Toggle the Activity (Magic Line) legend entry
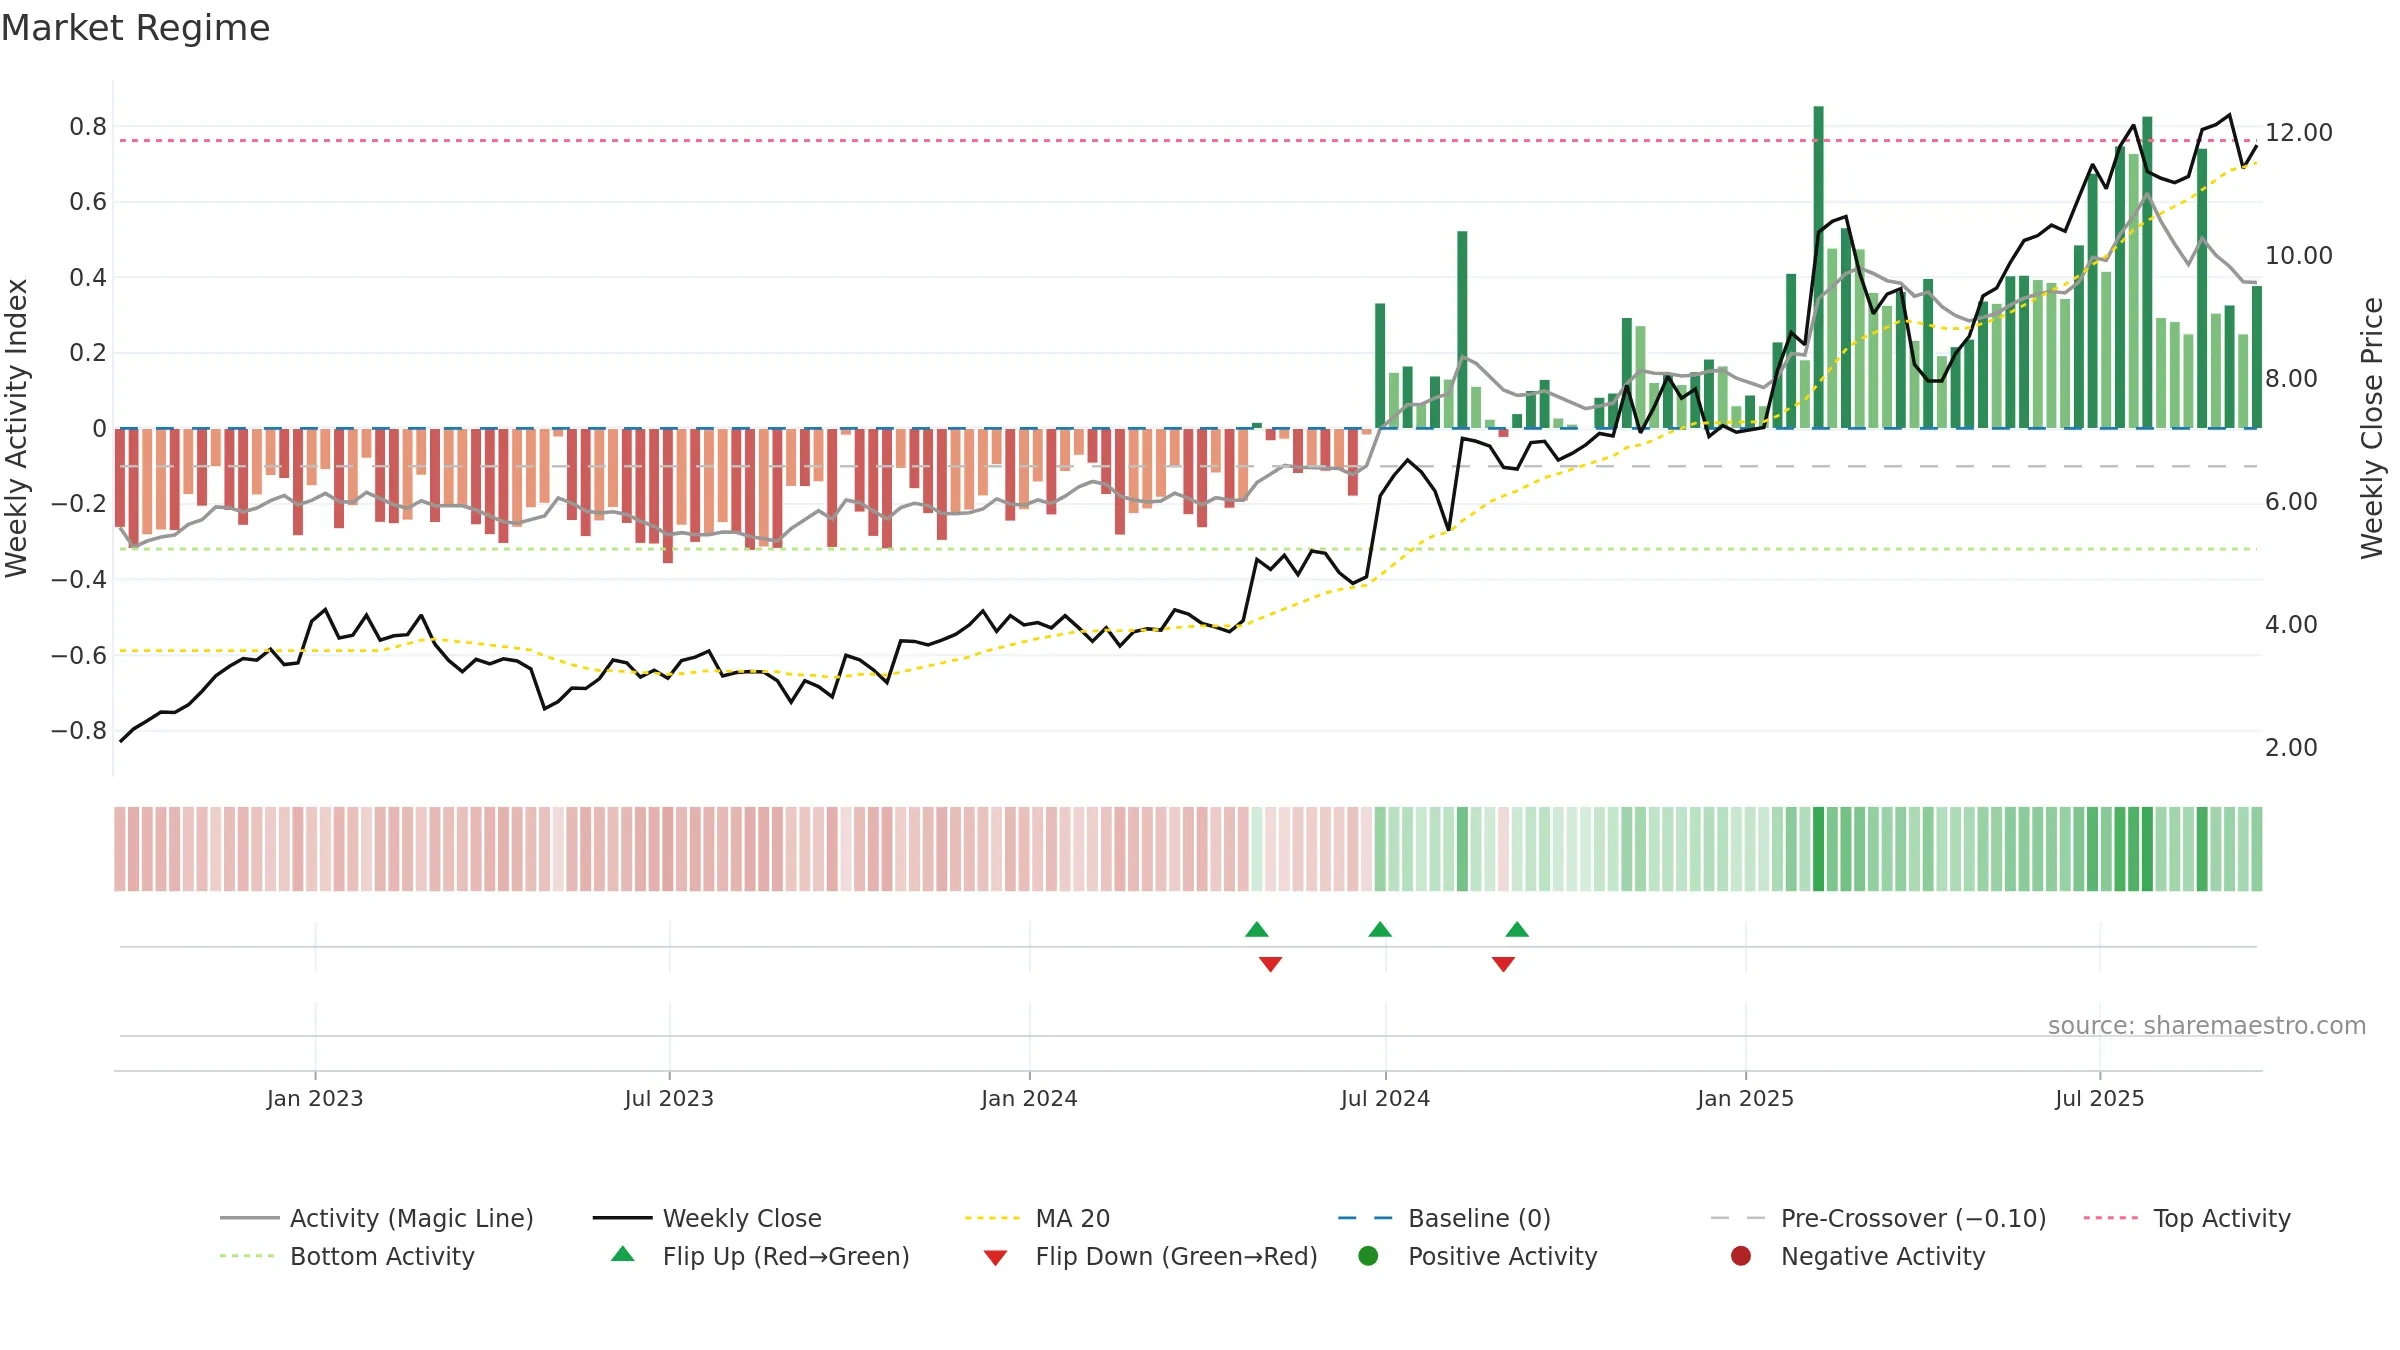The height and width of the screenshot is (1350, 2400). 377,1218
